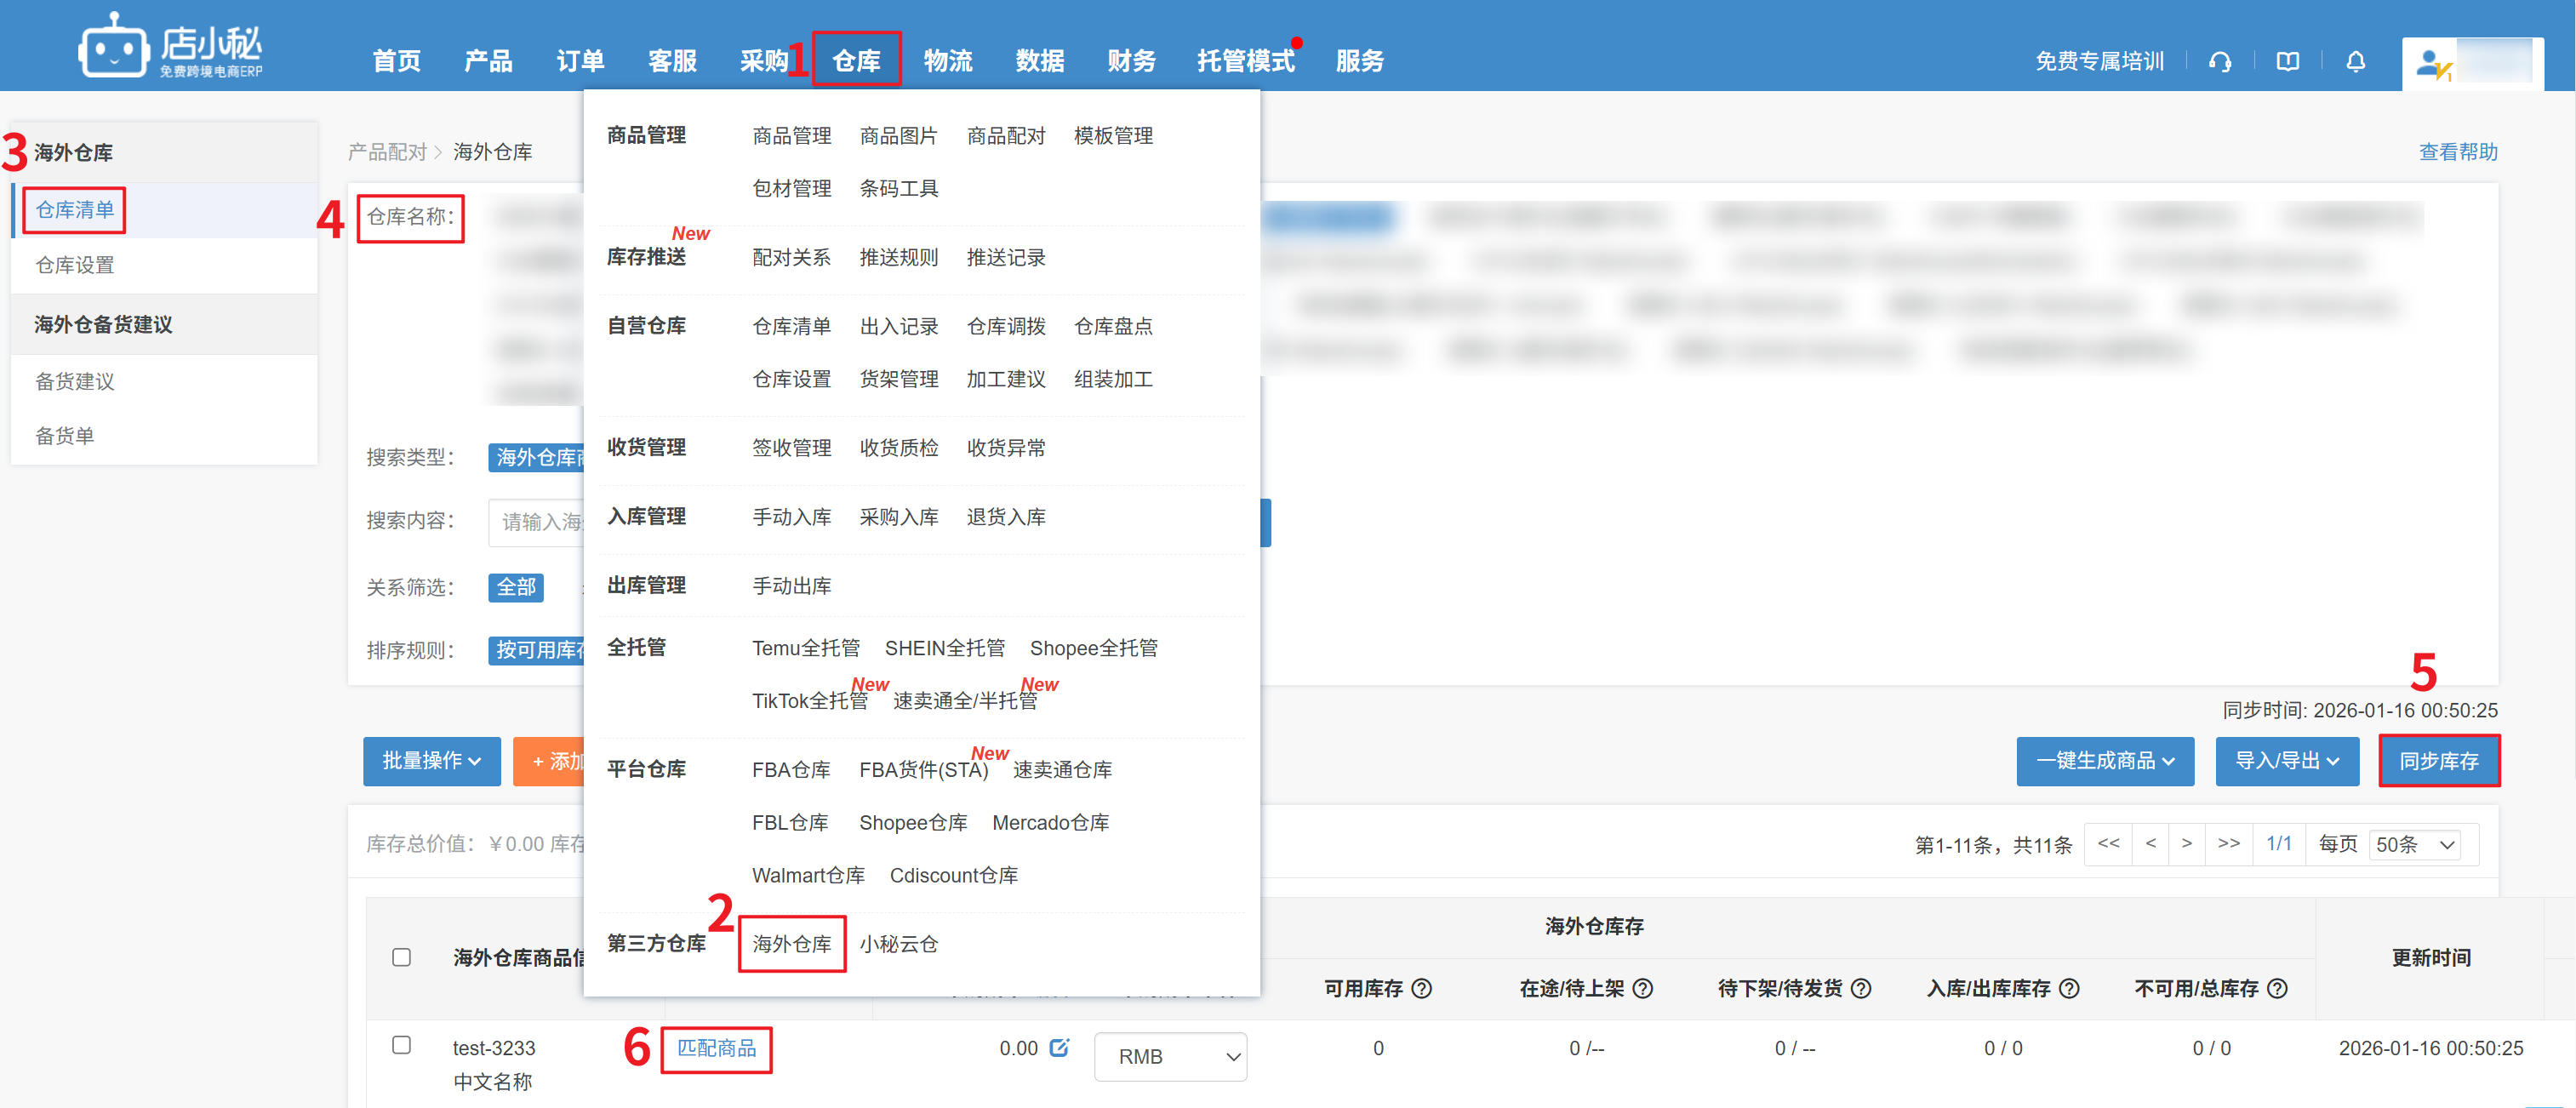Go to 仓库设置 in left sidebar
The width and height of the screenshot is (2576, 1108).
75,265
